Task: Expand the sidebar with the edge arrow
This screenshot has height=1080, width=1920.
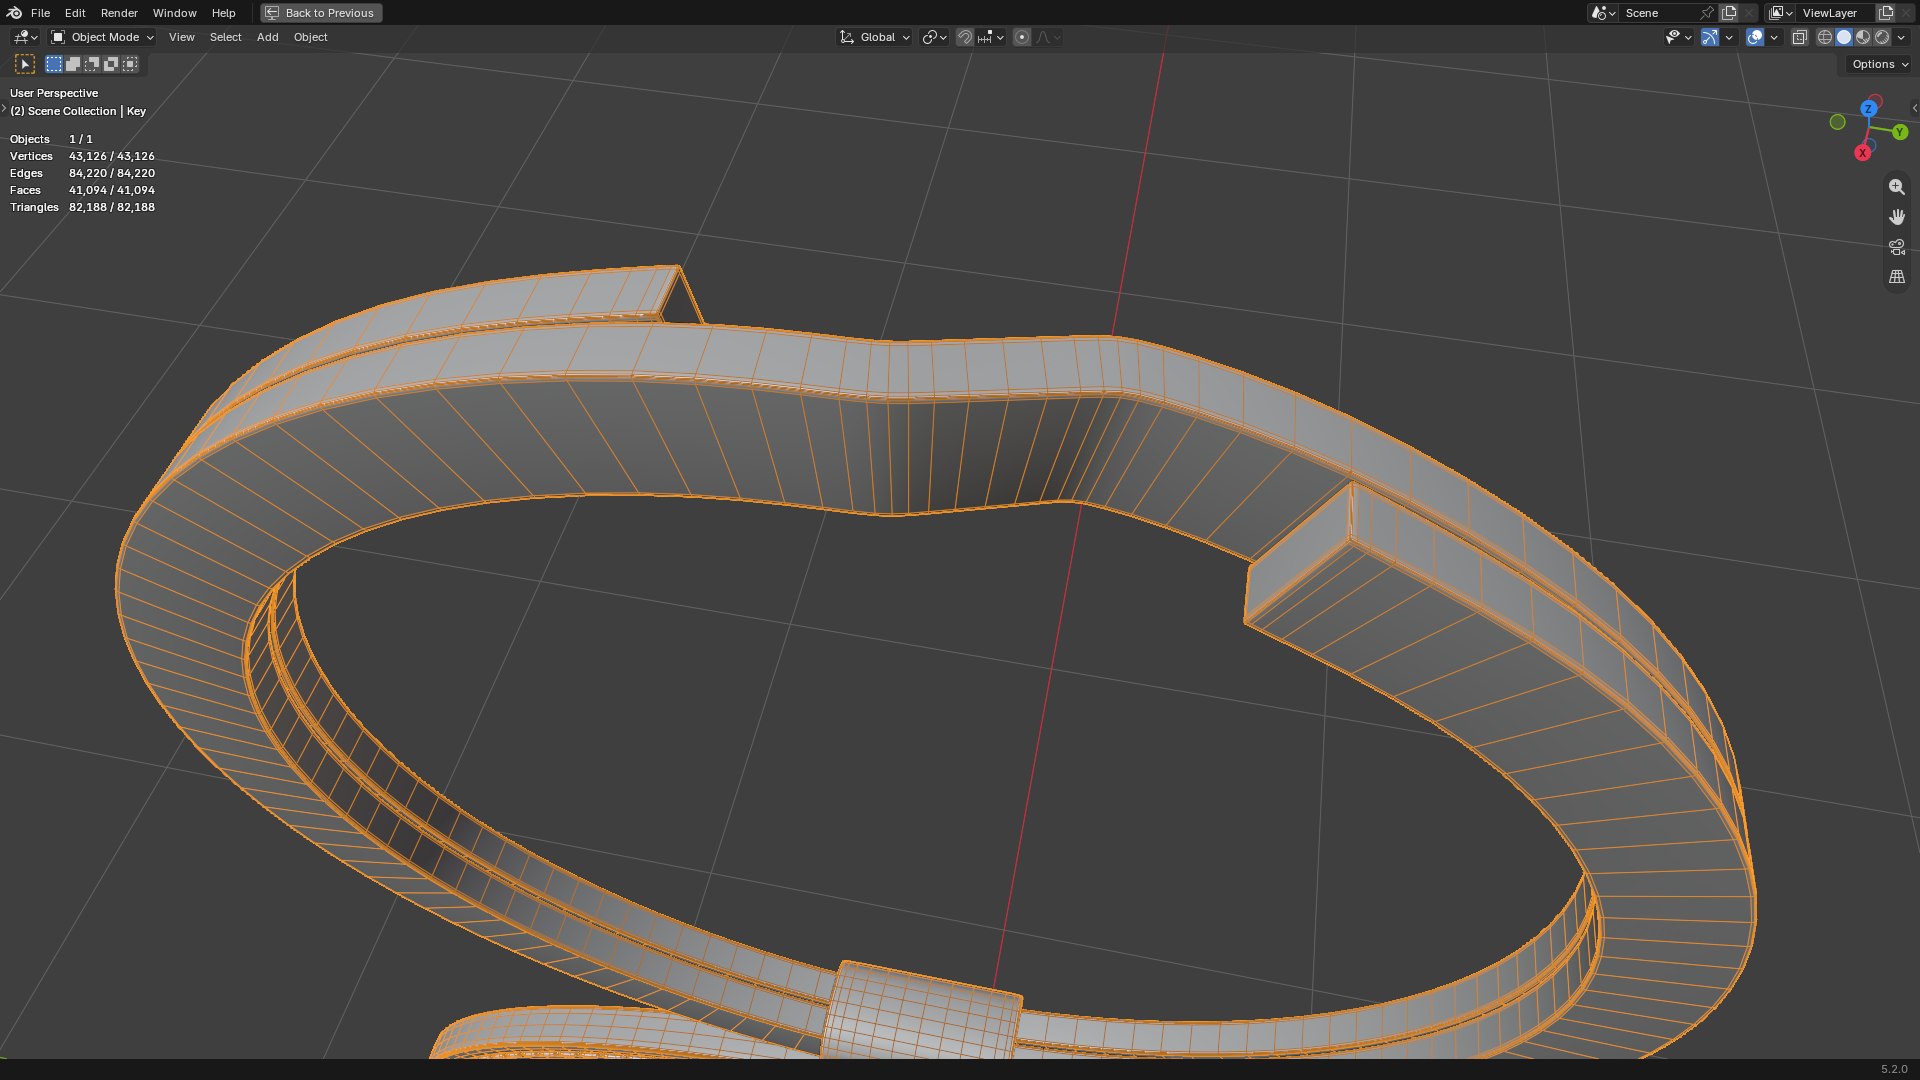Action: [x=1914, y=108]
